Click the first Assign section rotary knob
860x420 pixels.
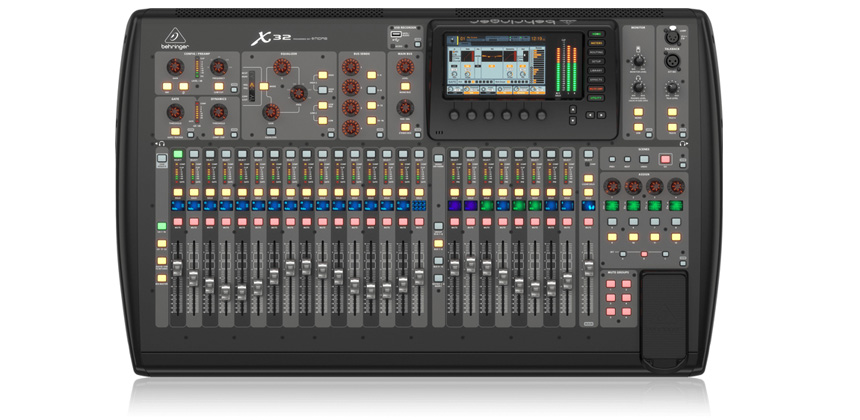tap(613, 186)
